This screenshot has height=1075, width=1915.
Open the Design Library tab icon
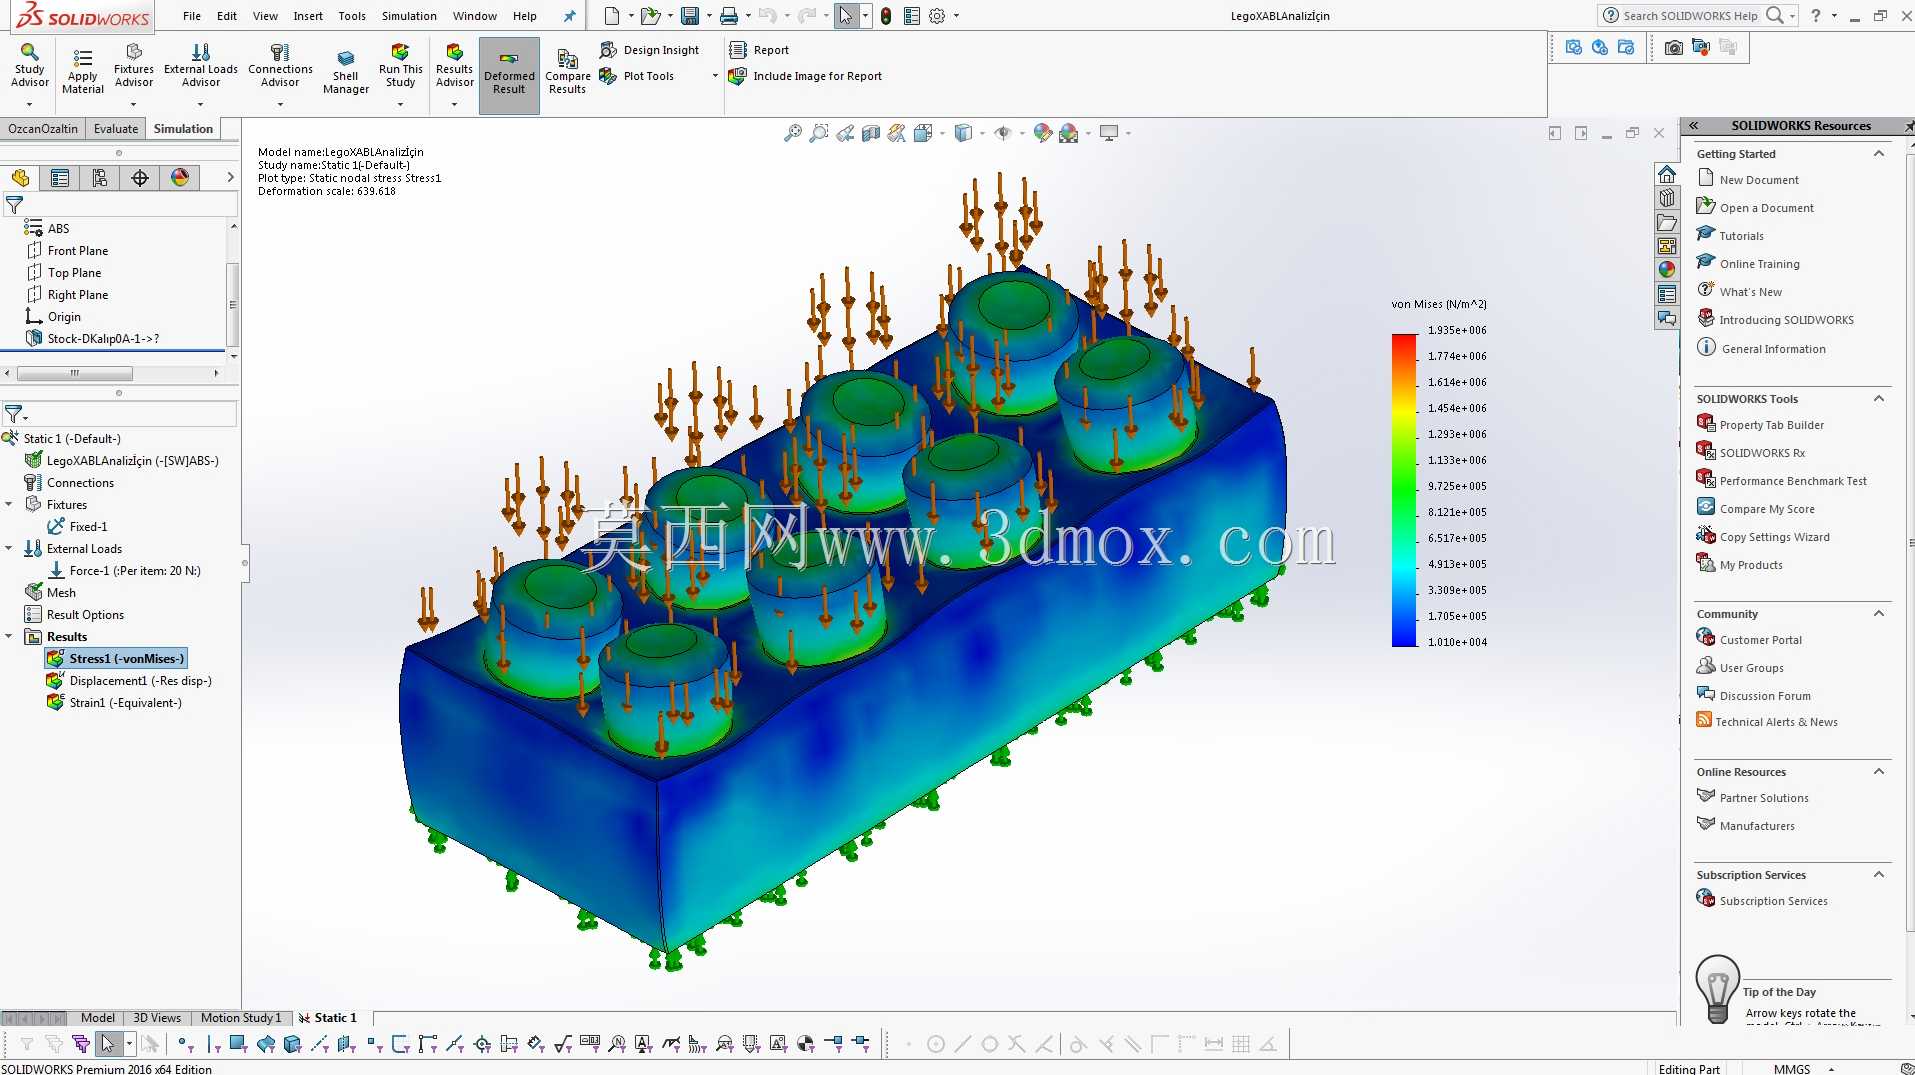[1667, 198]
